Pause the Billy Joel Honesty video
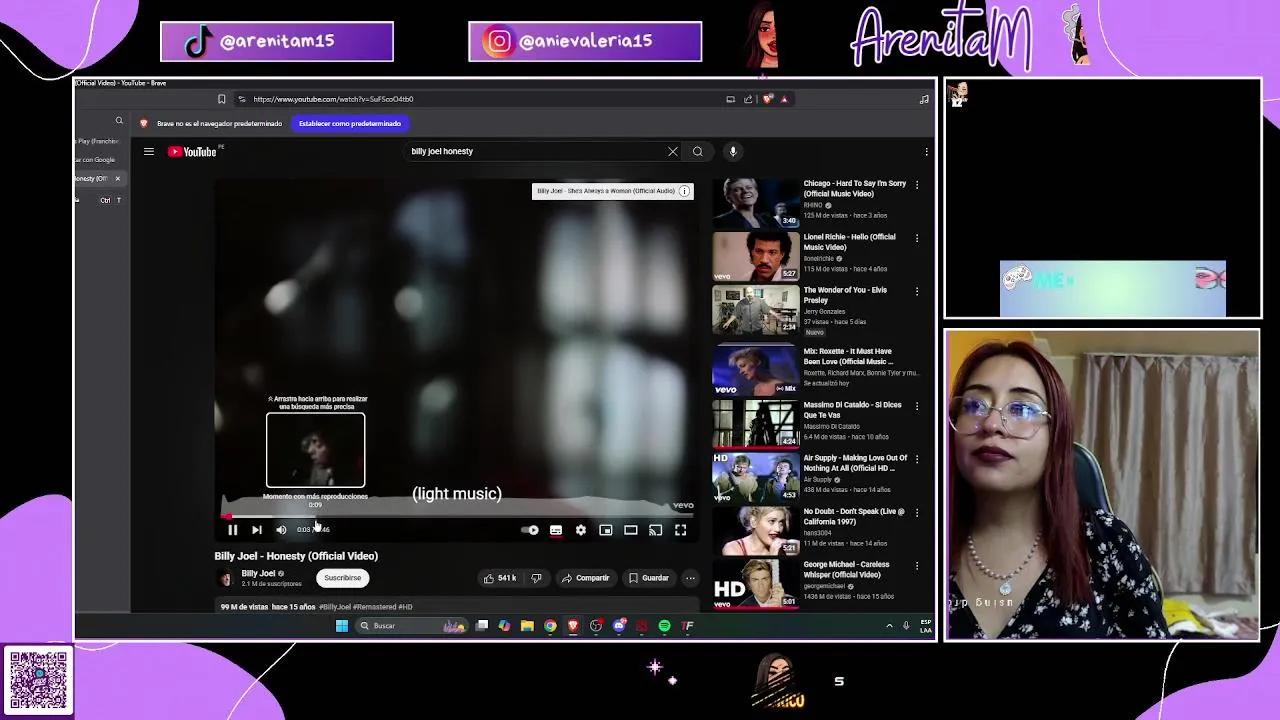Screen dimensions: 1280x720 click(232, 530)
